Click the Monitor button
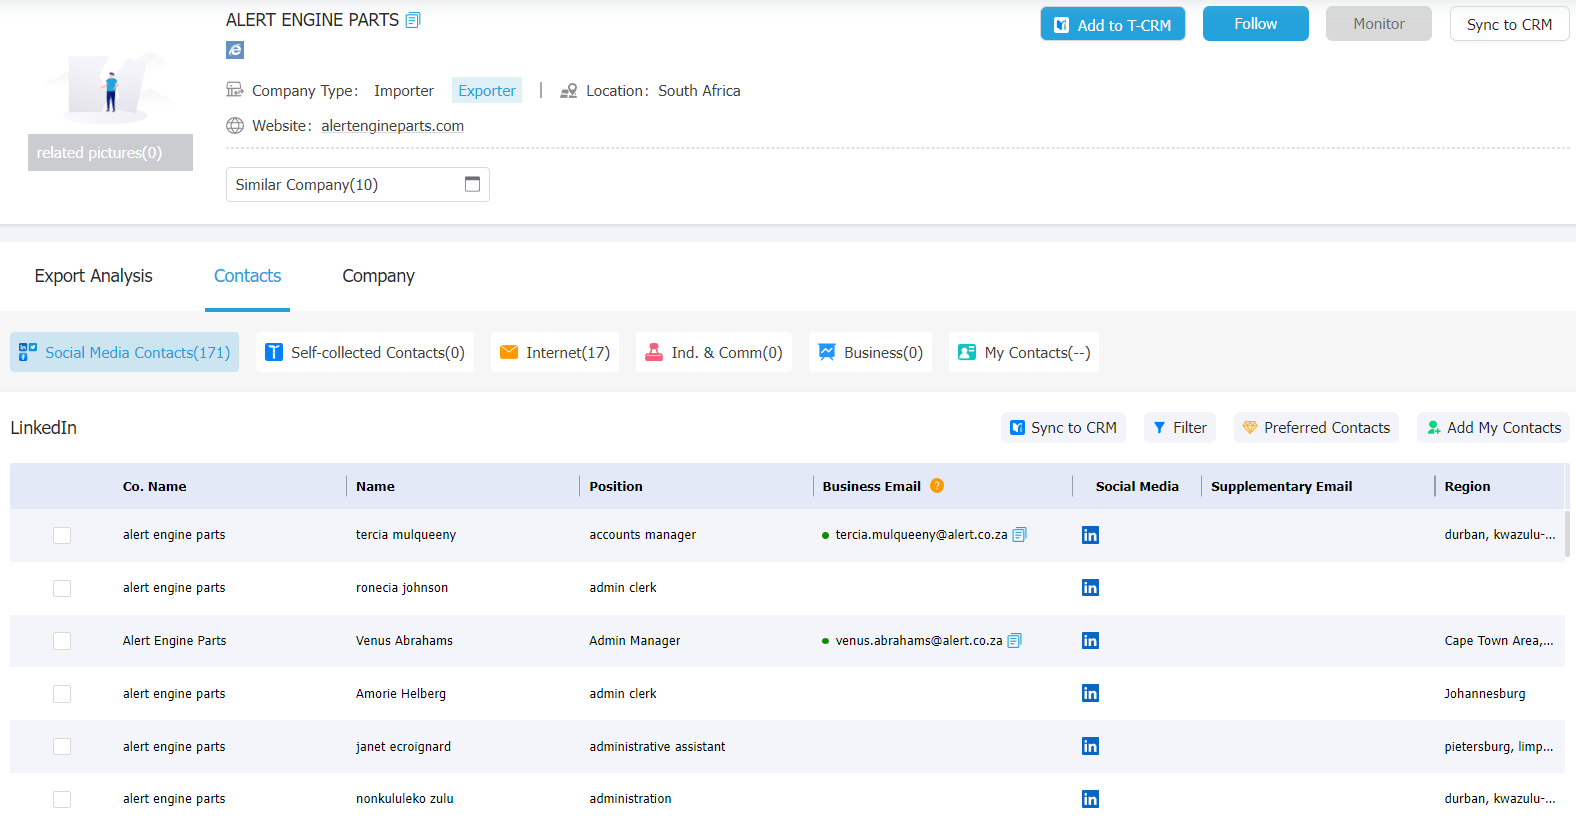 coord(1379,24)
